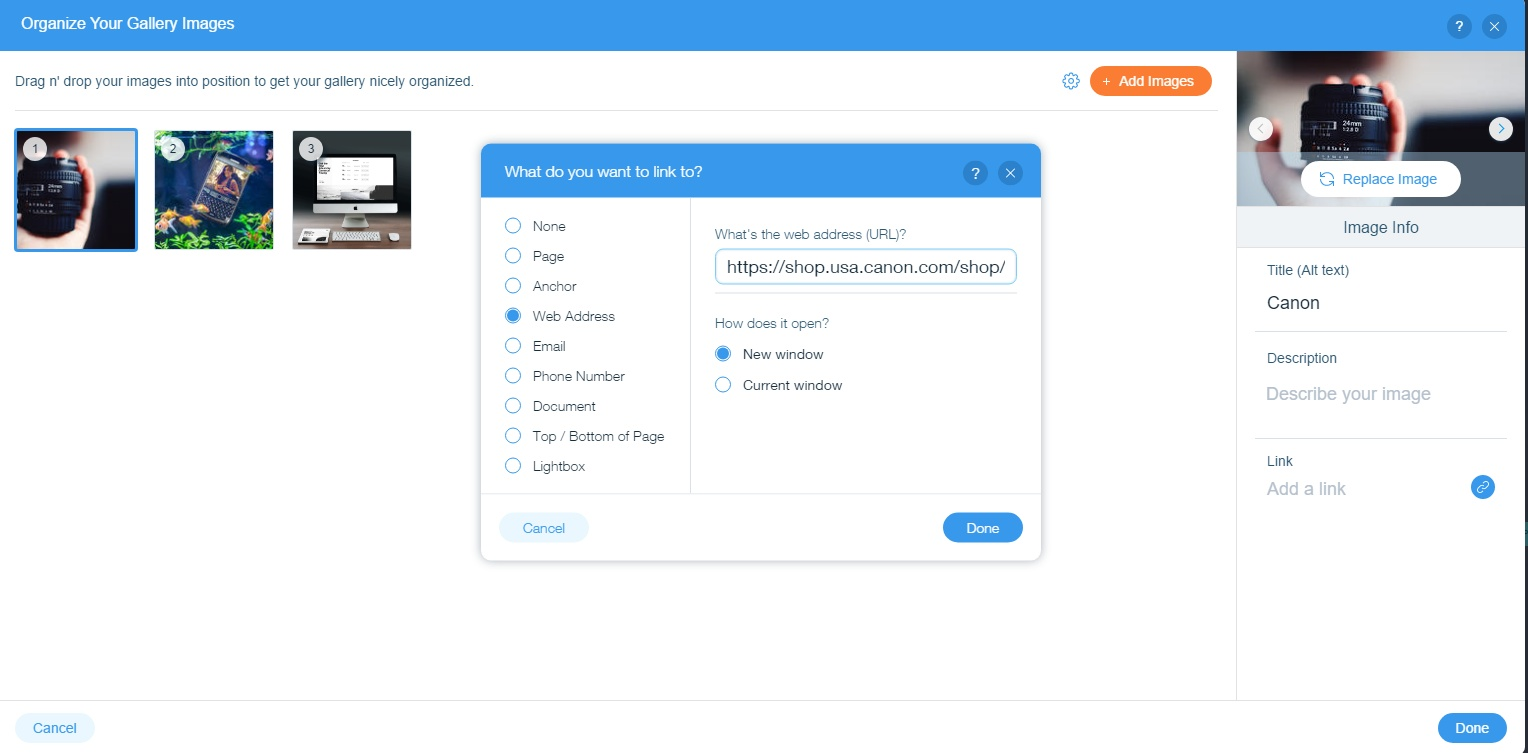Screen dimensions: 1528x753
Task: Click the link icon beside Add a link
Action: pos(1483,487)
